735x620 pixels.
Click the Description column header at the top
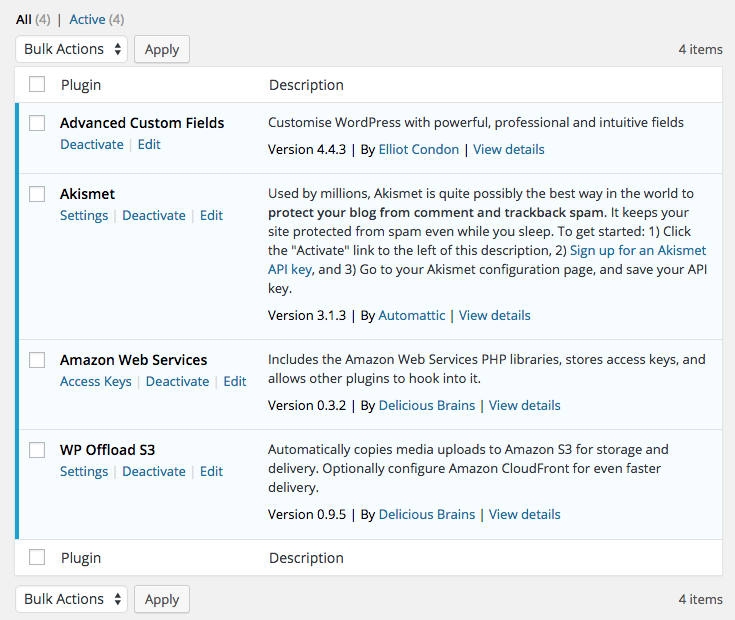click(306, 85)
